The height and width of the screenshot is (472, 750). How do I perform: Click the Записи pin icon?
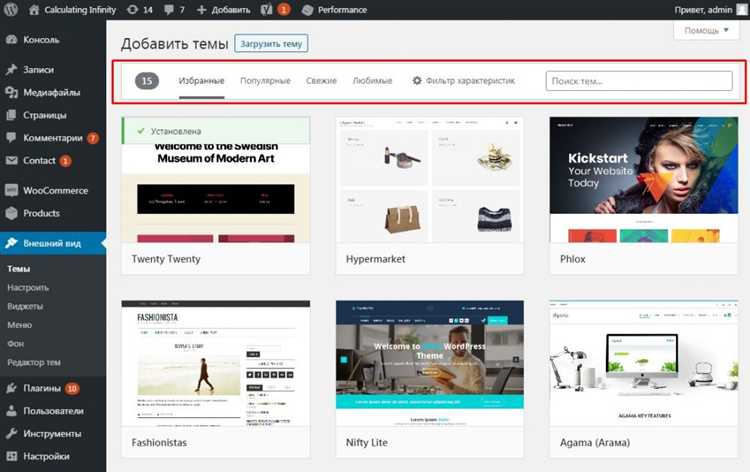[x=11, y=70]
